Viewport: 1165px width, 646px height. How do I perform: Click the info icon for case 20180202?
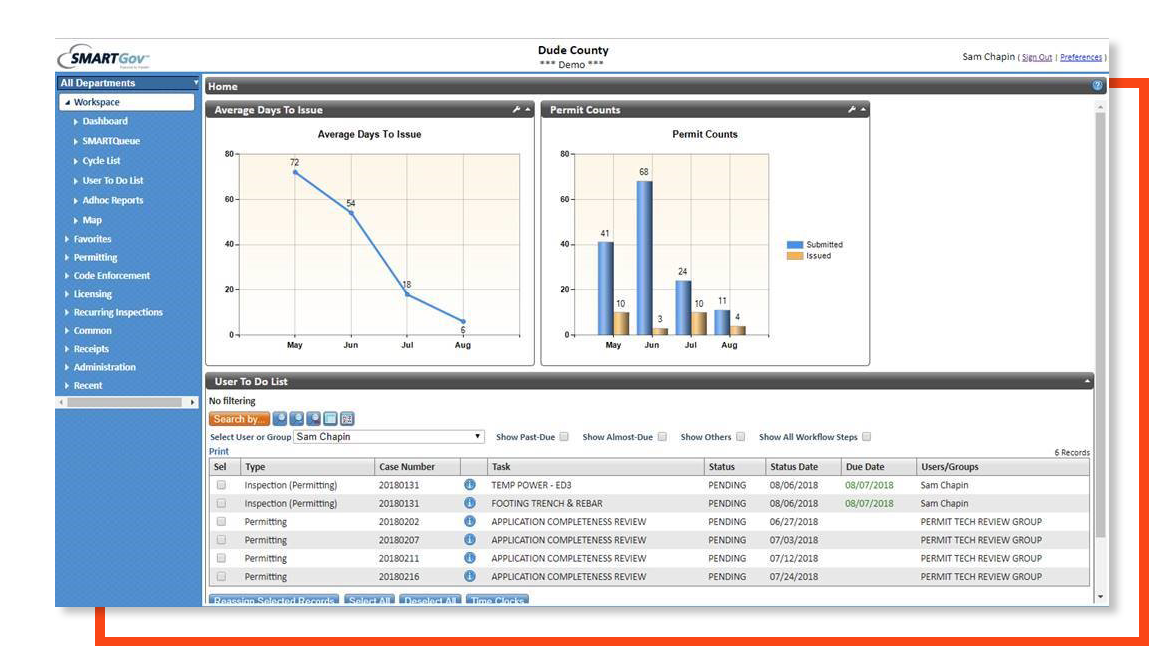click(x=469, y=521)
